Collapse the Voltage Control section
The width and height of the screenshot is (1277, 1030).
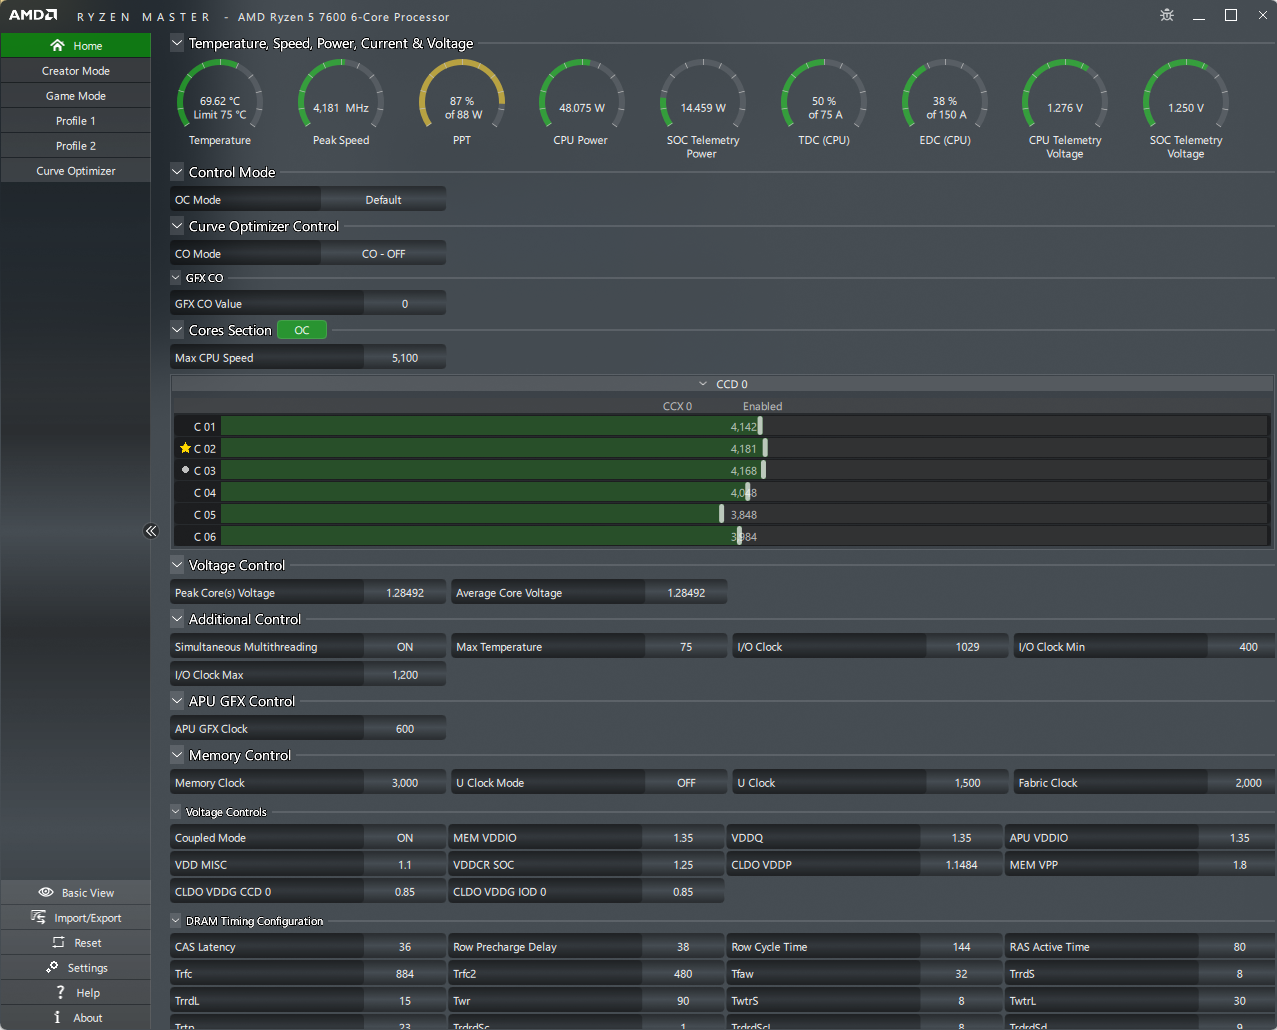click(x=177, y=565)
